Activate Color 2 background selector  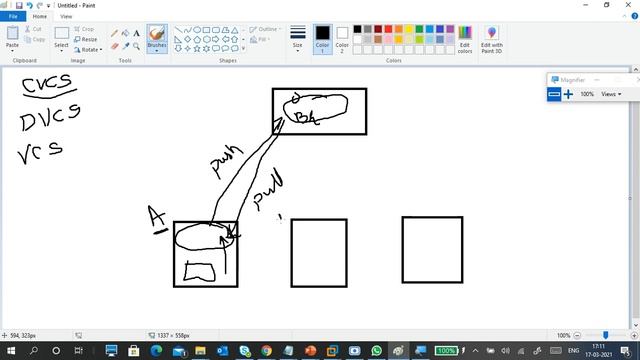342,39
